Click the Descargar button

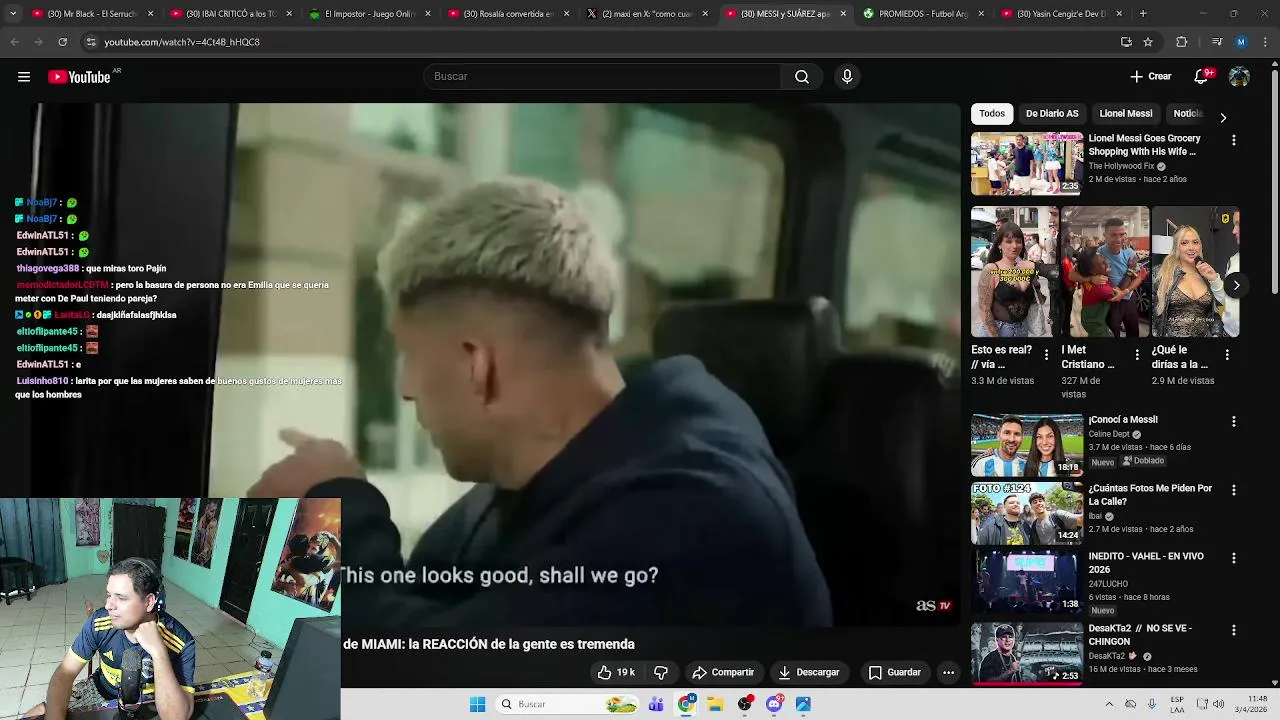coord(809,673)
